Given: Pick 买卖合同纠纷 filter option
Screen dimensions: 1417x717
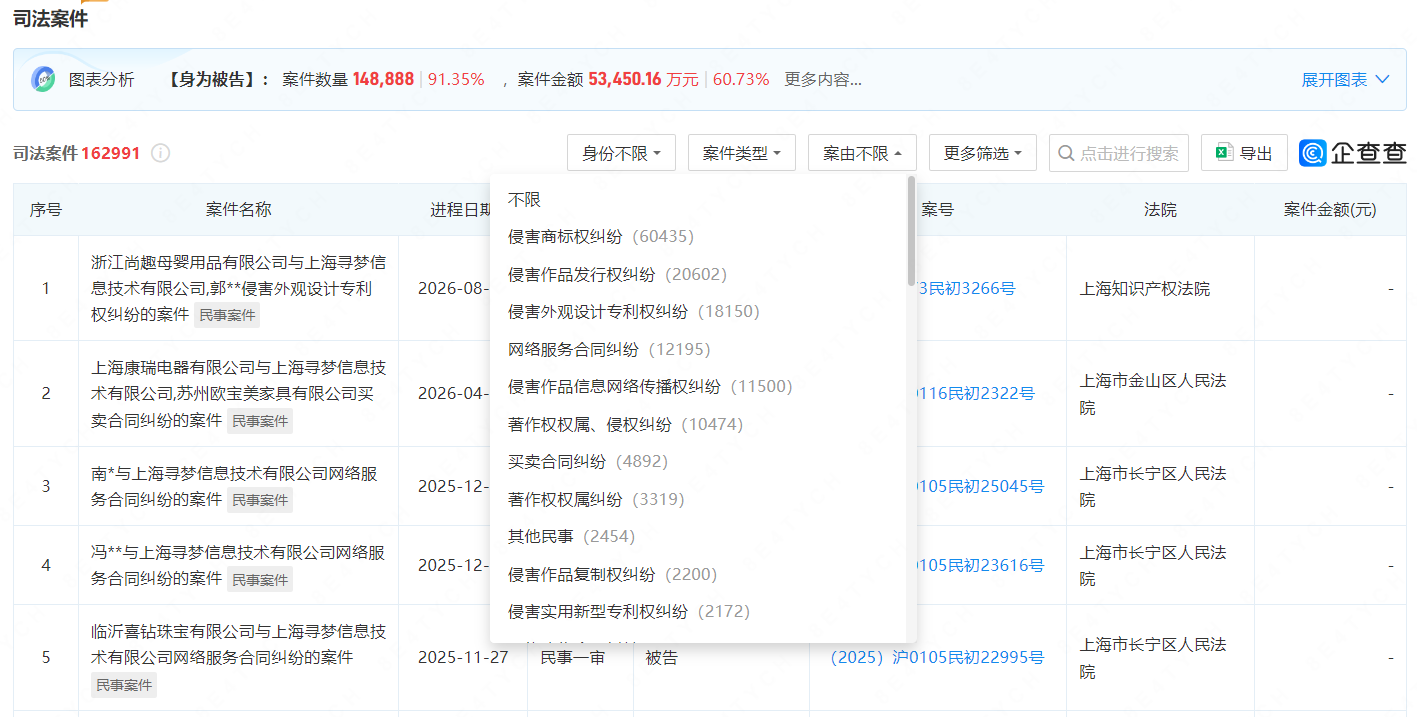Looking at the screenshot, I should click(x=587, y=462).
